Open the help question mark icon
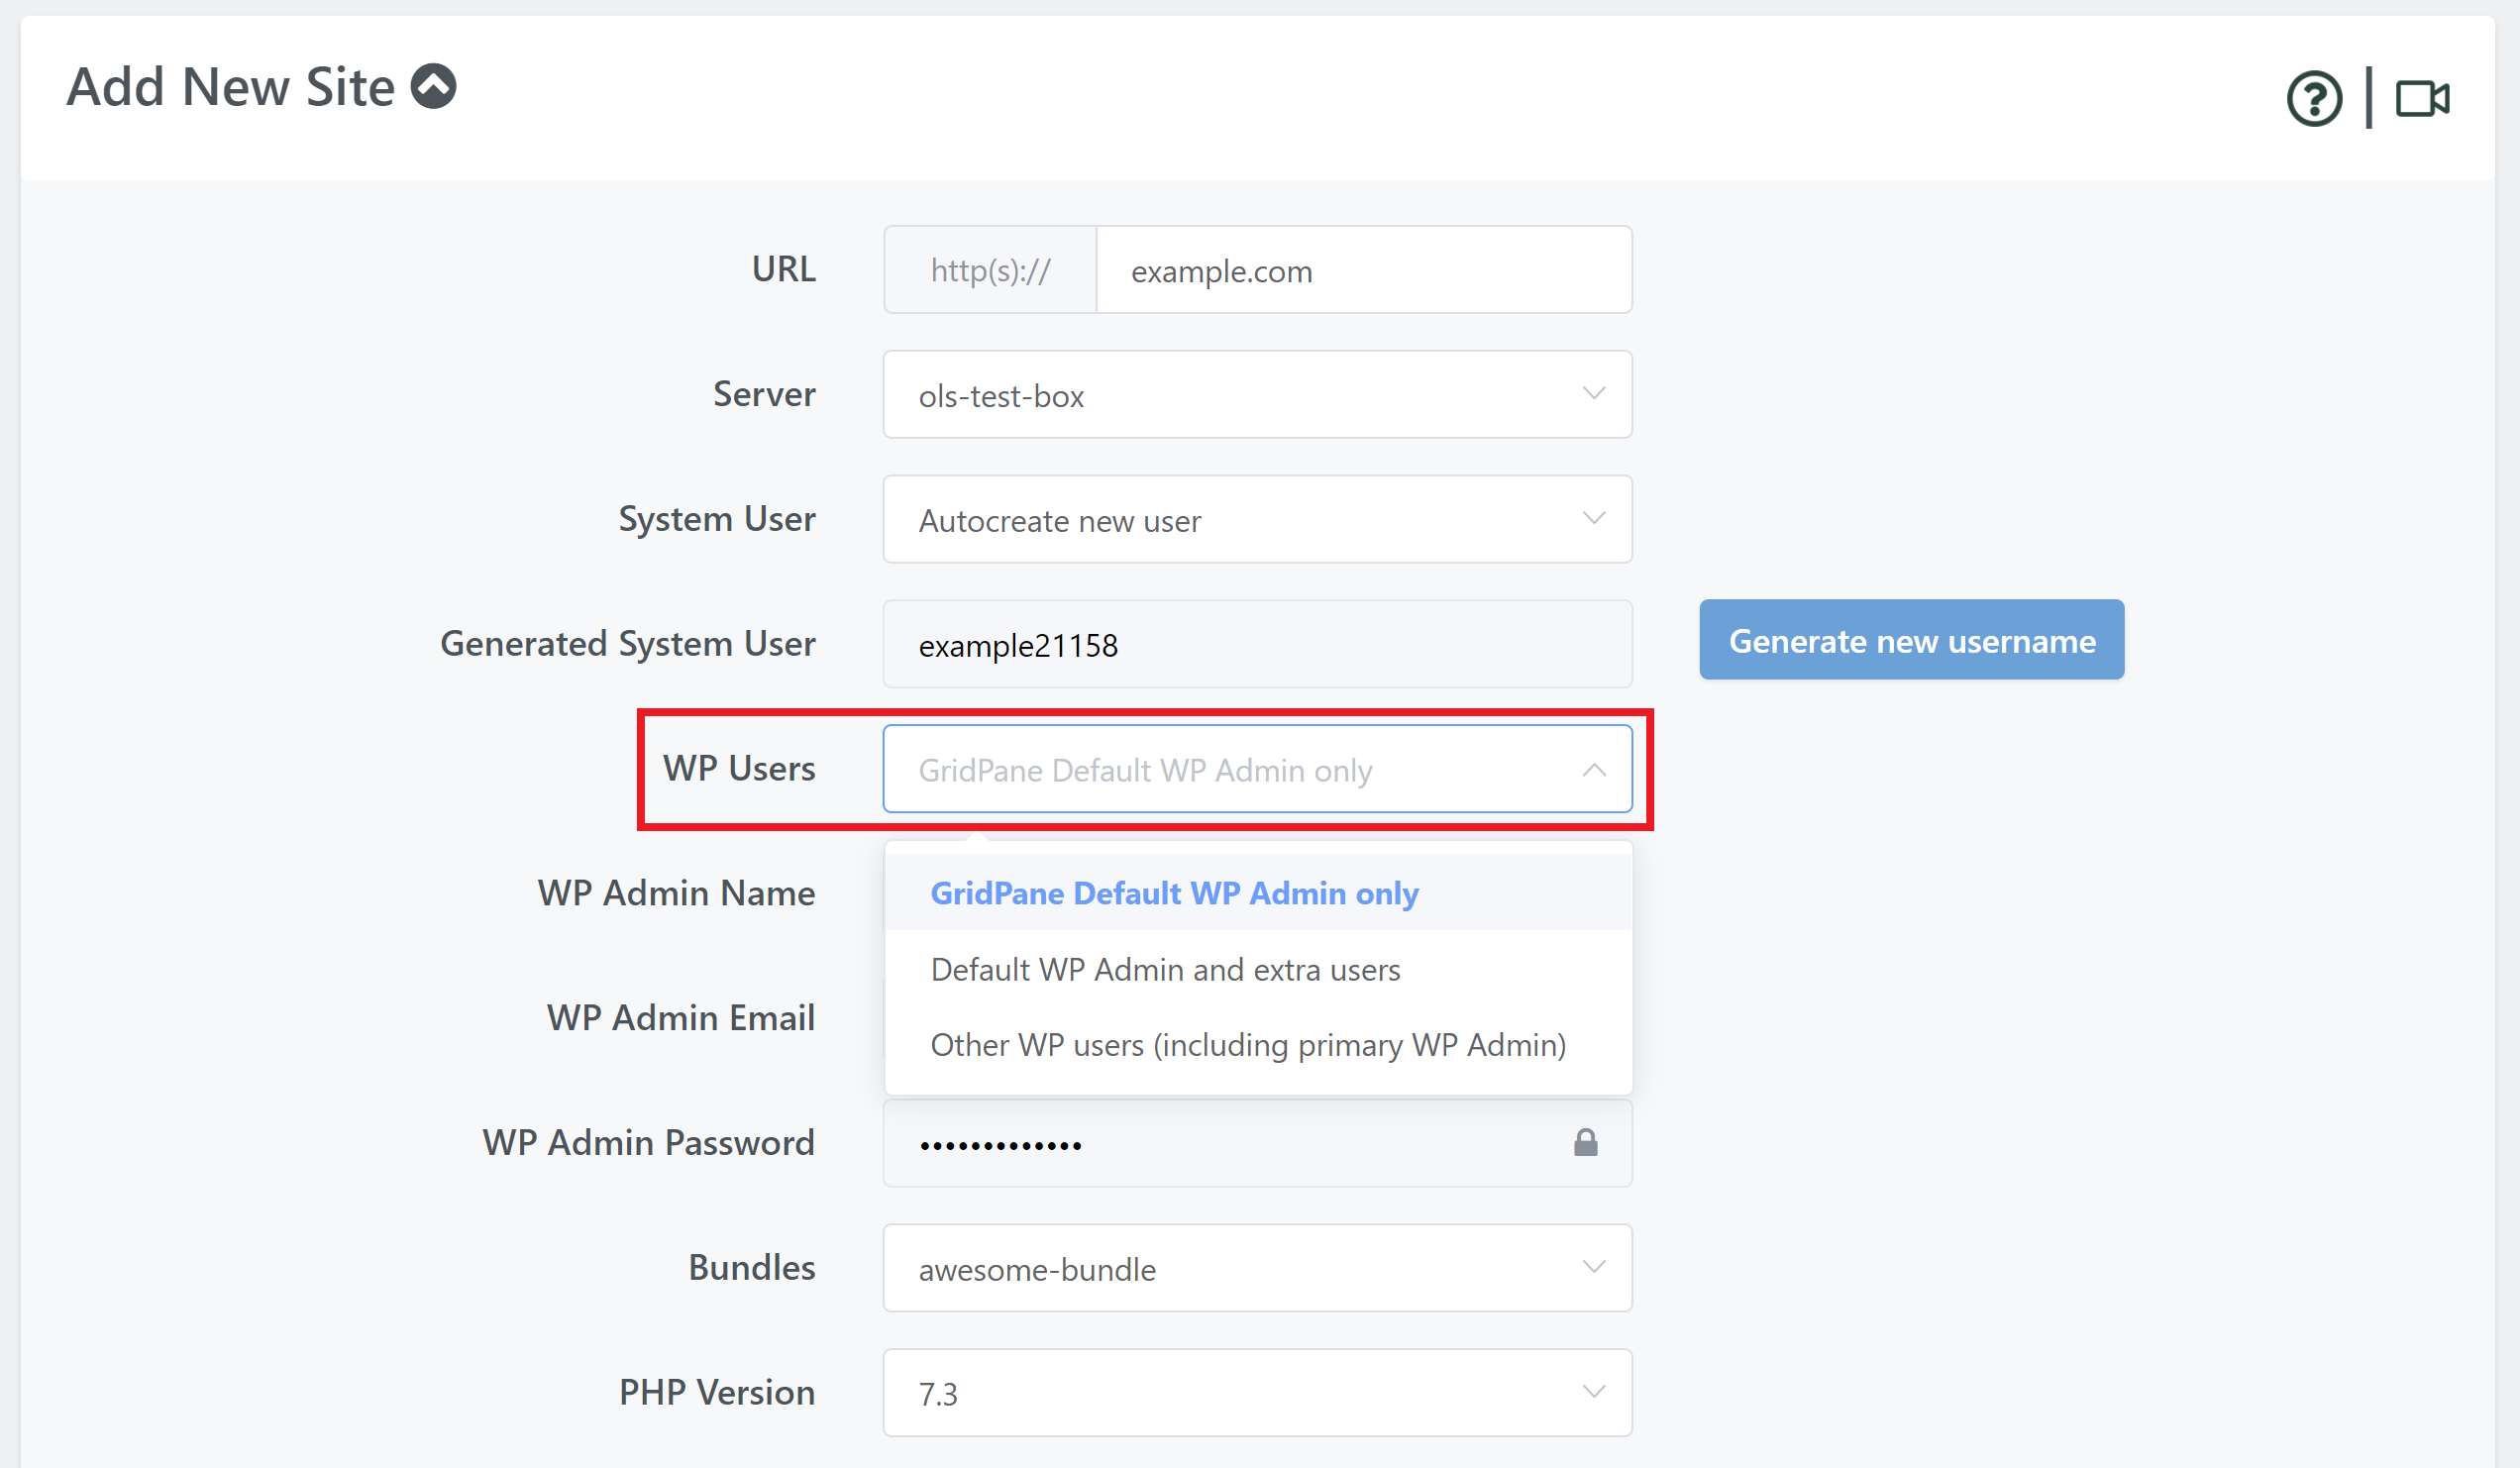Screen dimensions: 2520x1468 click(x=2314, y=98)
